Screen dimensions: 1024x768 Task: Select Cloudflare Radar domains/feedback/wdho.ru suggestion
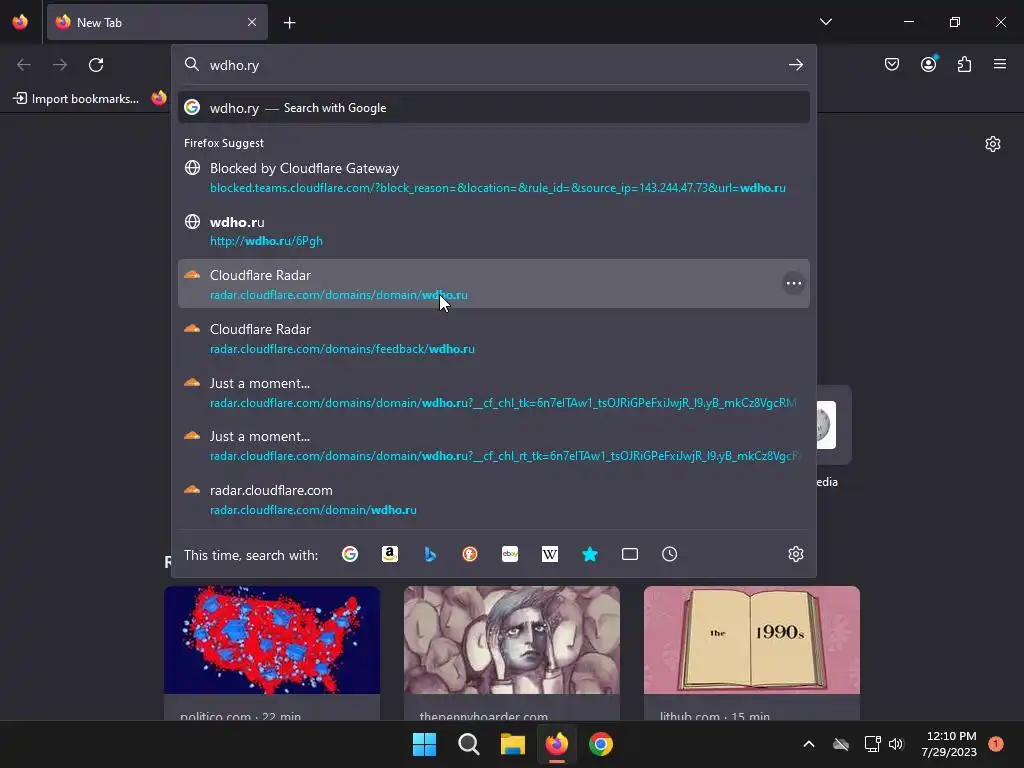coord(494,338)
